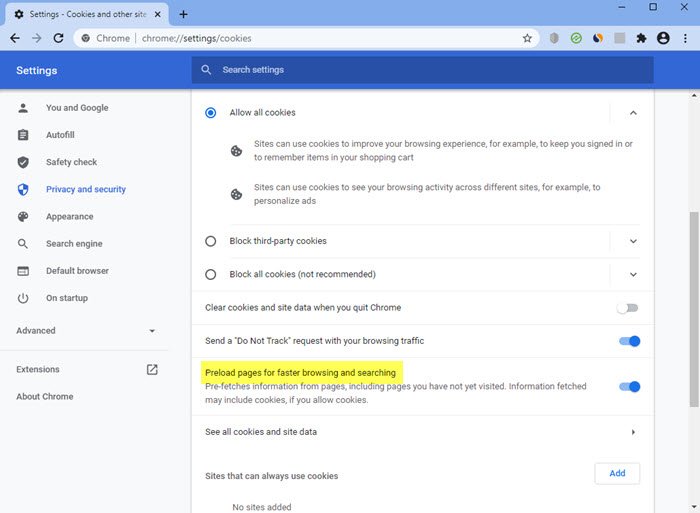This screenshot has height=513, width=700.
Task: Expand the Advanced section in sidebar
Action: (x=85, y=331)
